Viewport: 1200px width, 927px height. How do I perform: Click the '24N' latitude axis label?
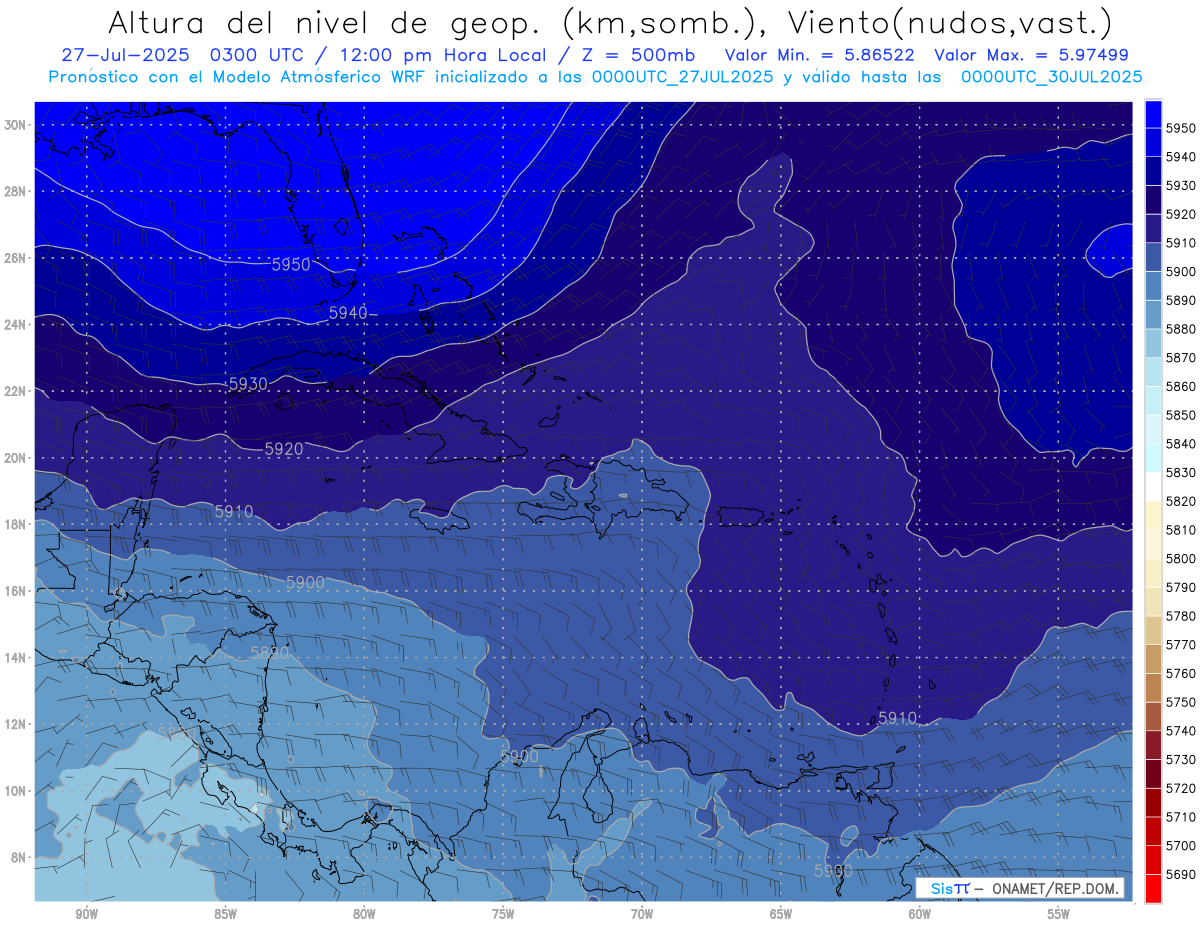pos(14,324)
